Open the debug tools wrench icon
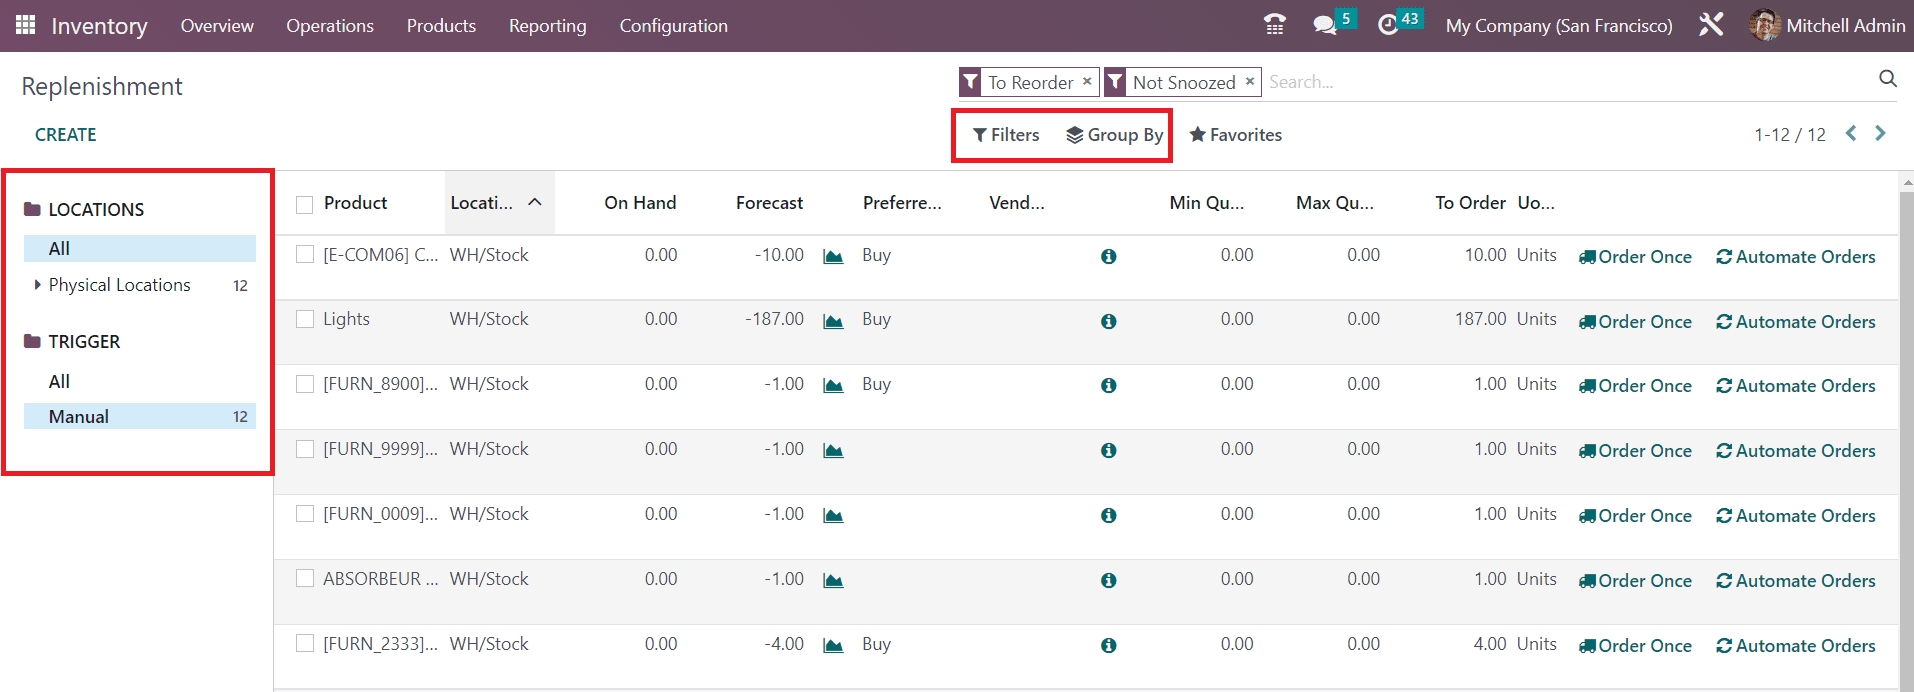Image resolution: width=1914 pixels, height=692 pixels. 1711,25
